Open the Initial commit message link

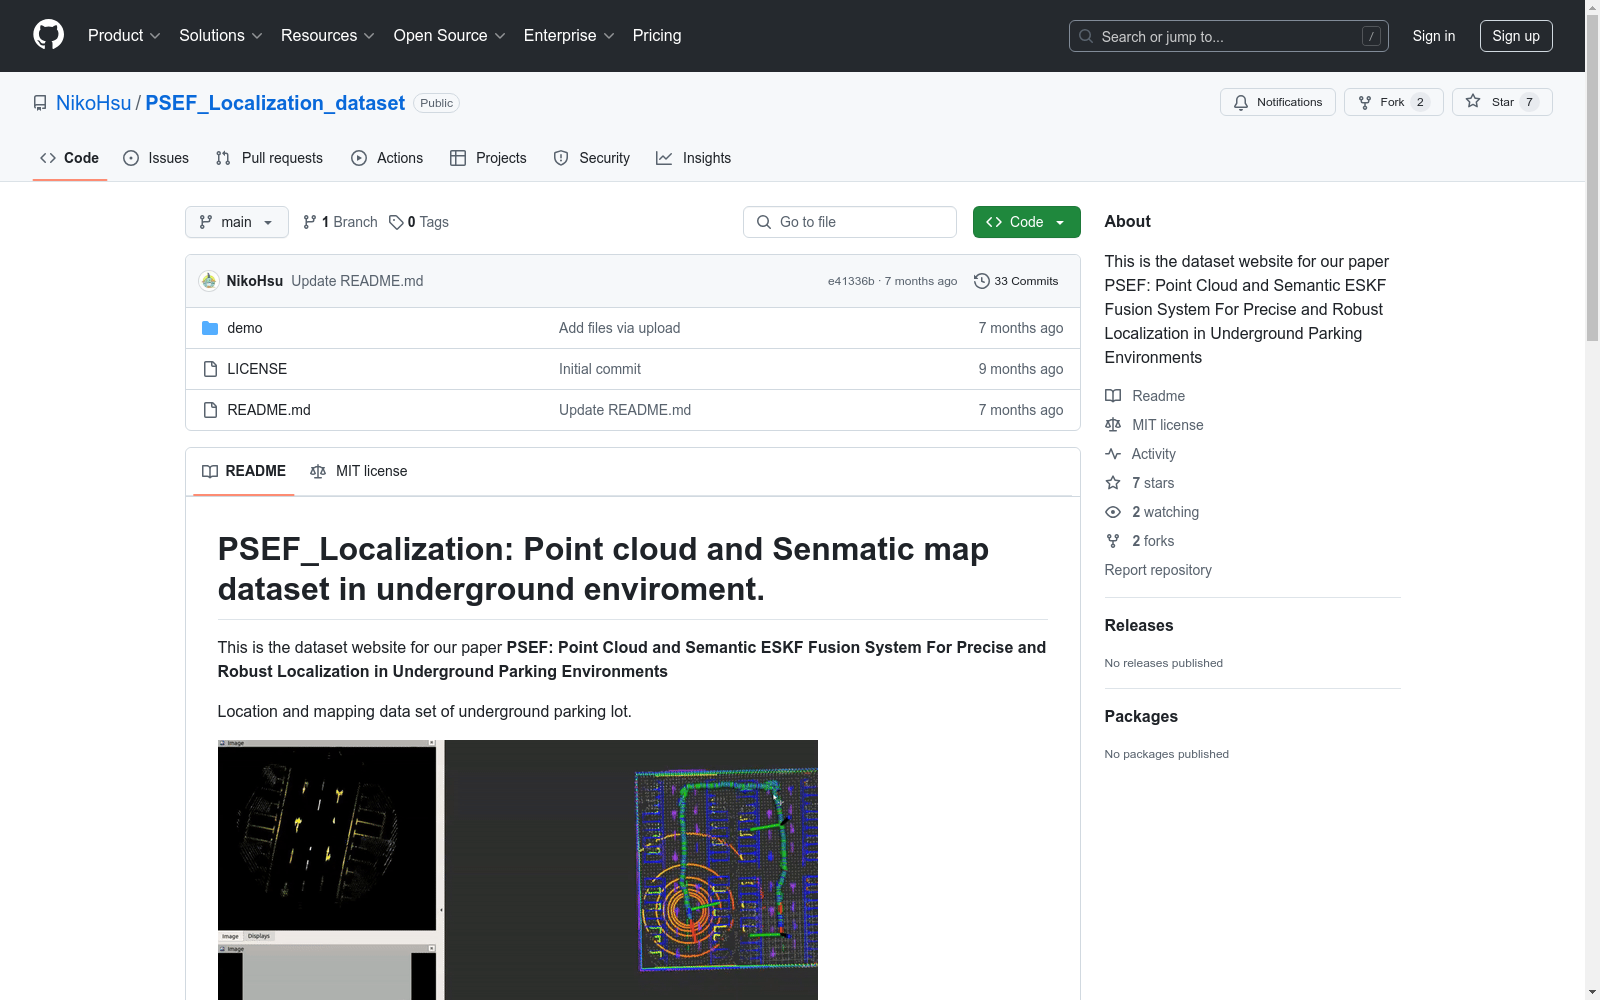(x=600, y=369)
